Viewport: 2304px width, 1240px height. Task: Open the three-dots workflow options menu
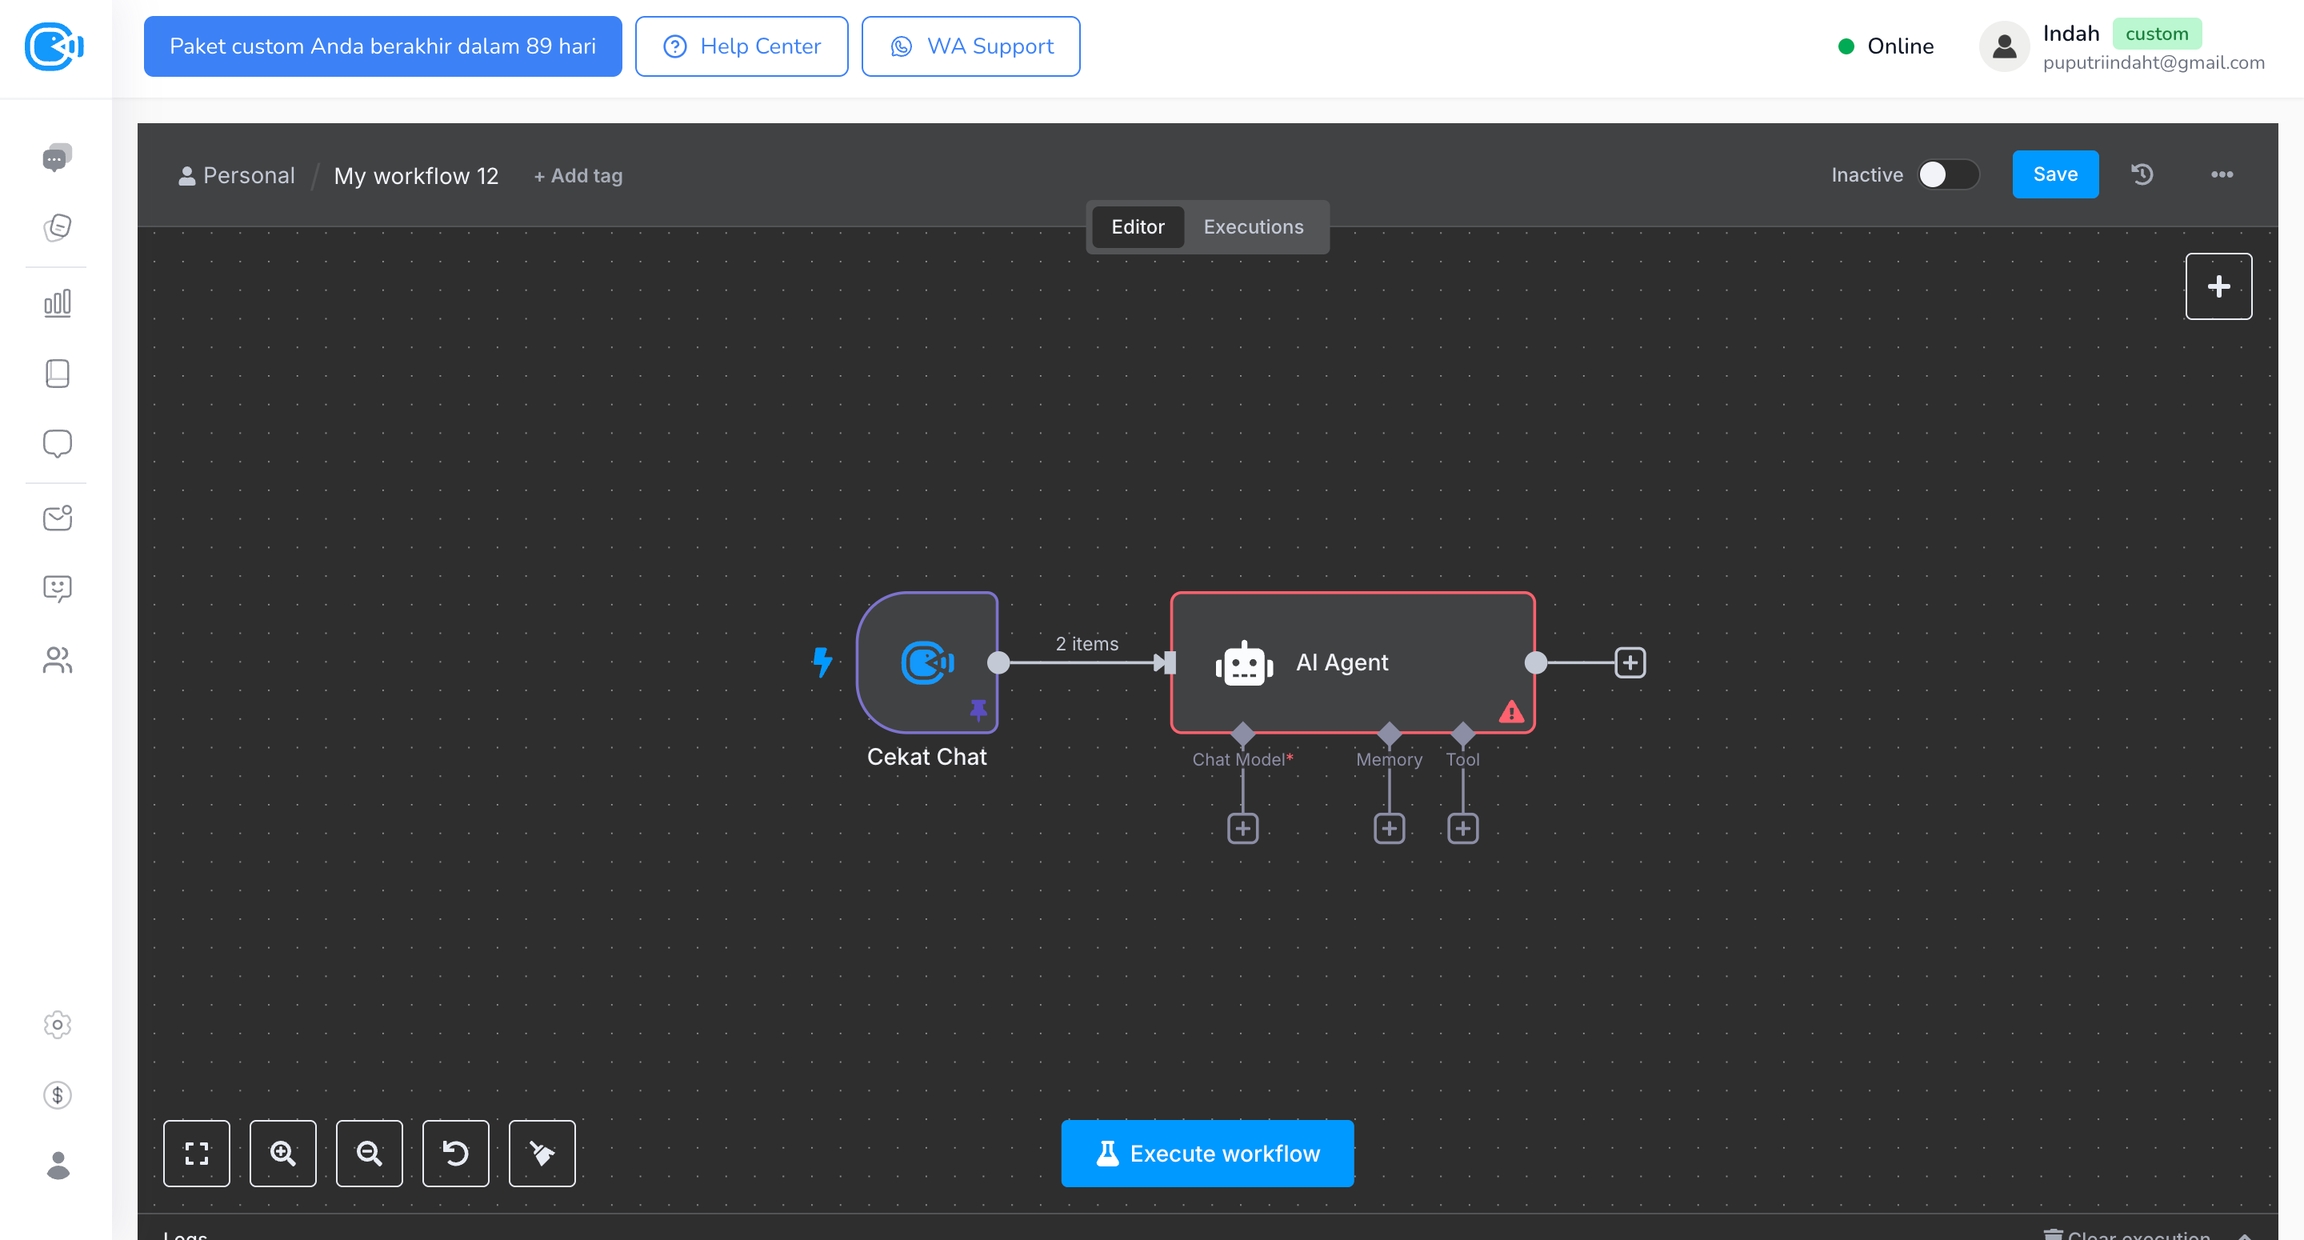pos(2222,174)
